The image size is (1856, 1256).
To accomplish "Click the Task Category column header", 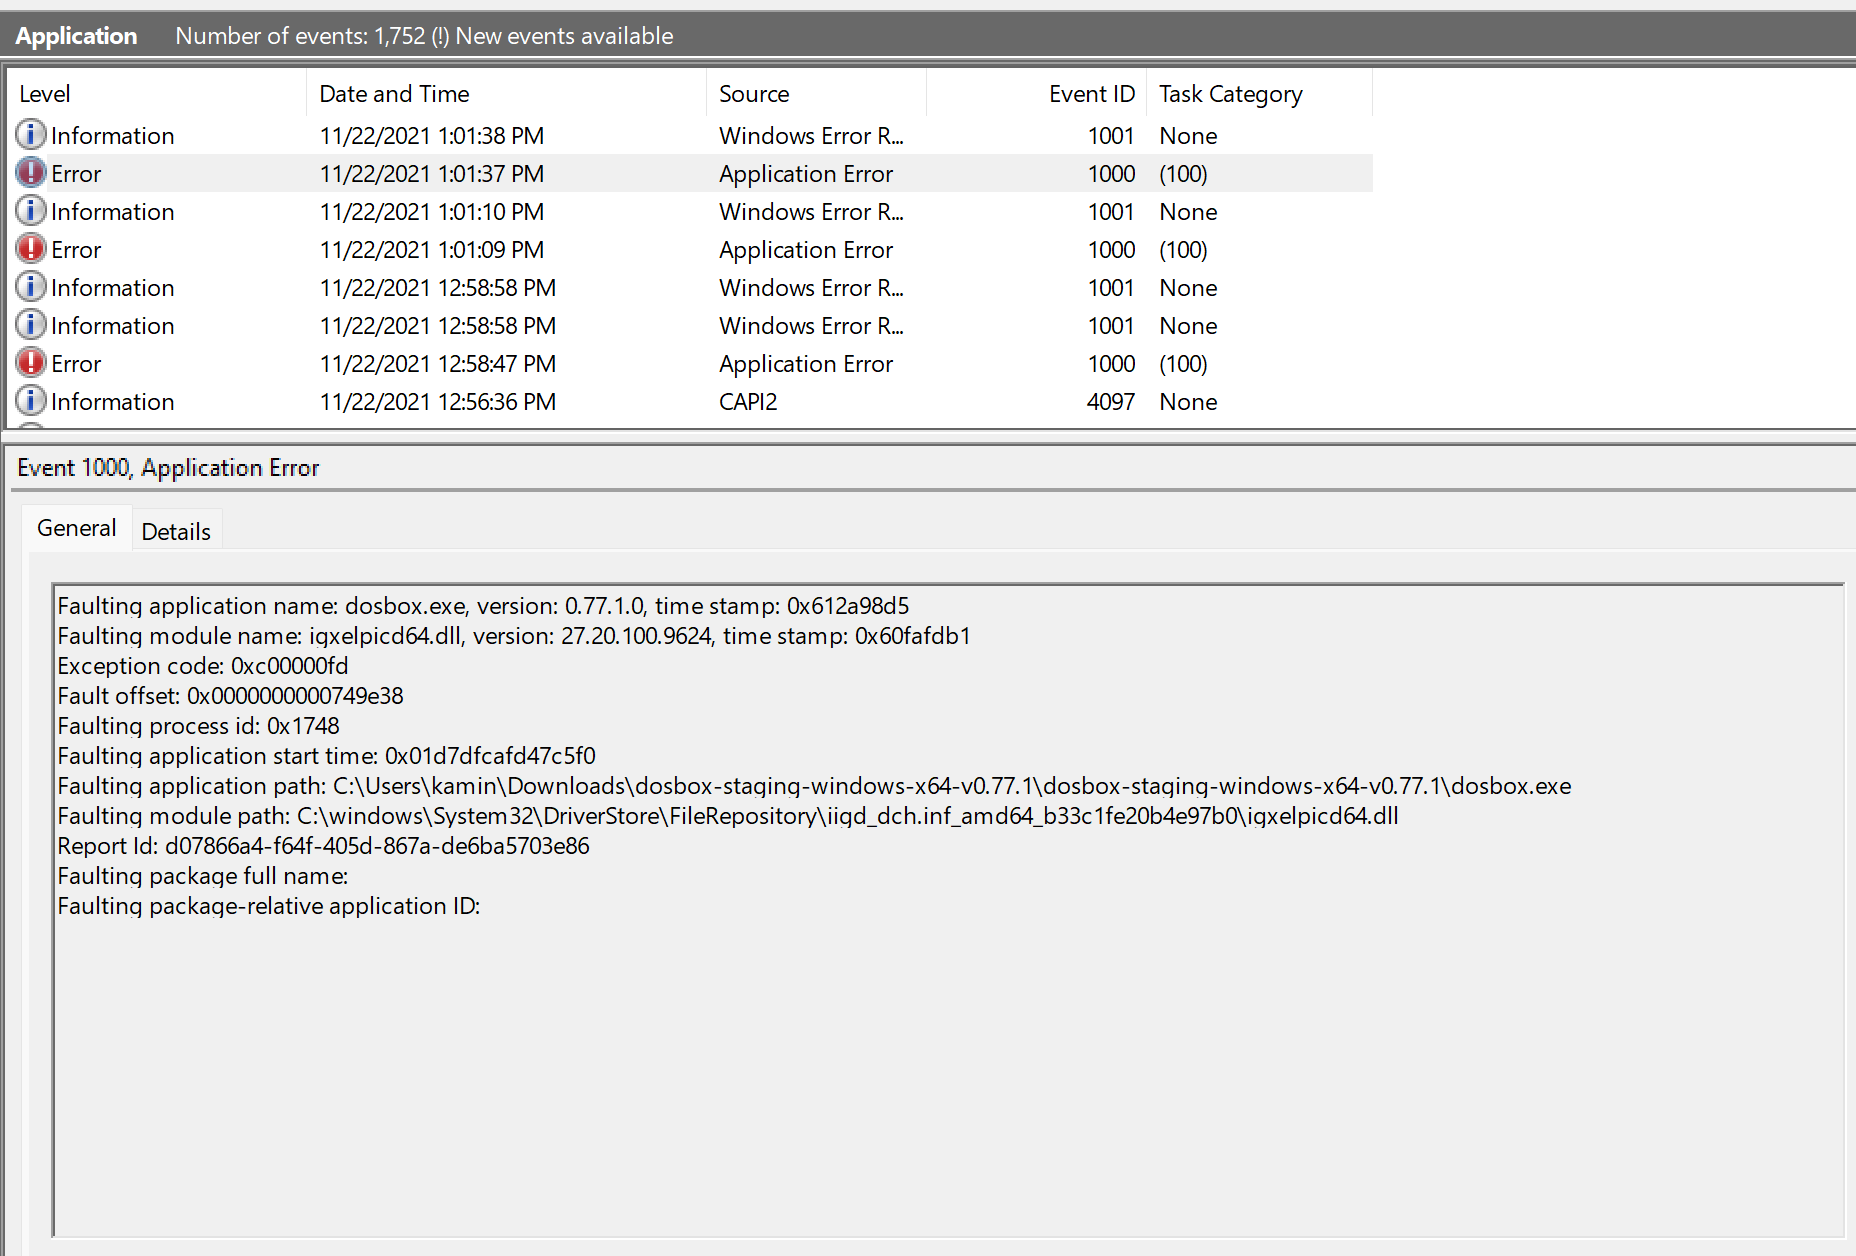I will click(x=1231, y=93).
